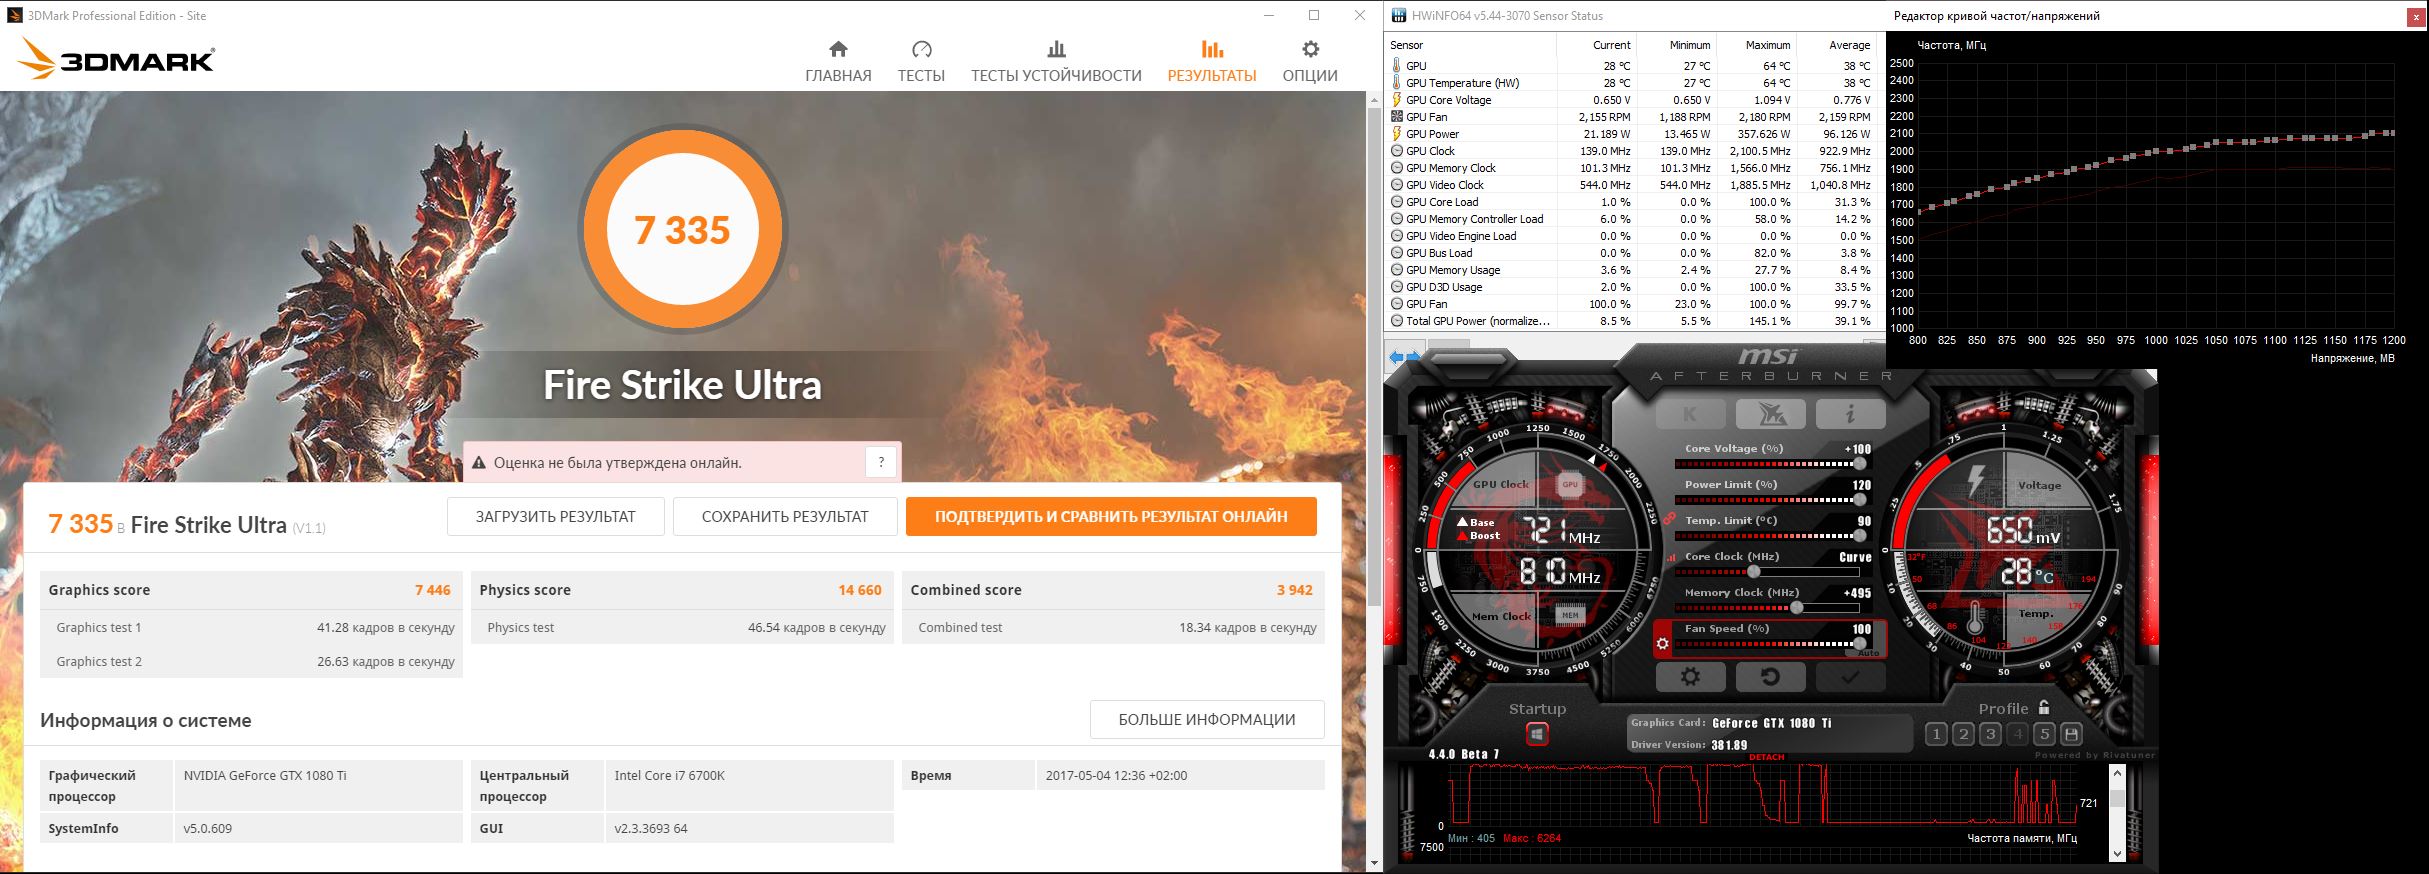Reset Afterburner settings to defaults
Screen dimensions: 2429x874
pos(1770,677)
